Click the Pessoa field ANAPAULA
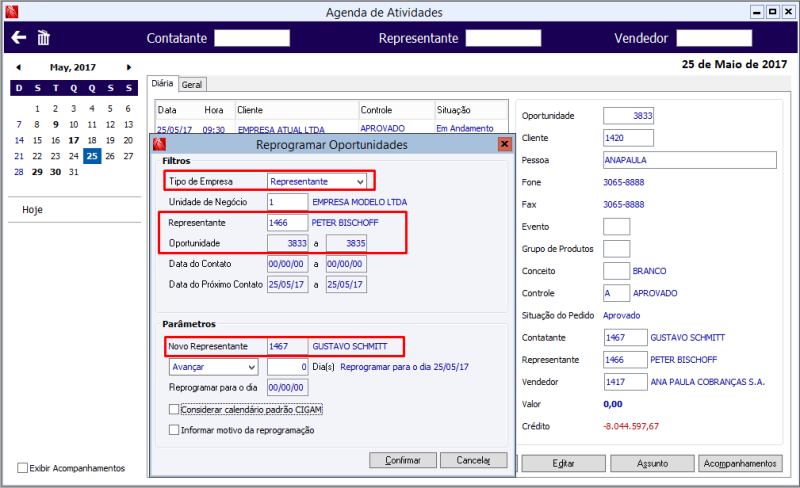 point(690,160)
